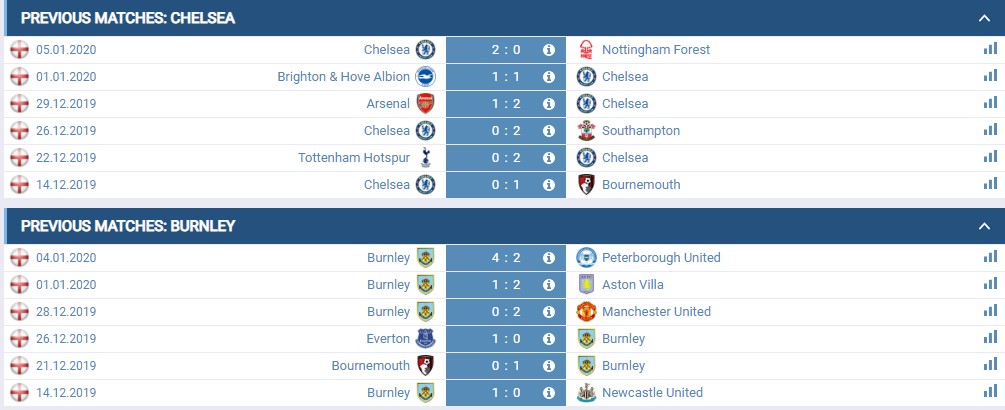Click the Previous Matches: Burnley header title
Viewport: 1005px width, 410px height.
point(128,226)
